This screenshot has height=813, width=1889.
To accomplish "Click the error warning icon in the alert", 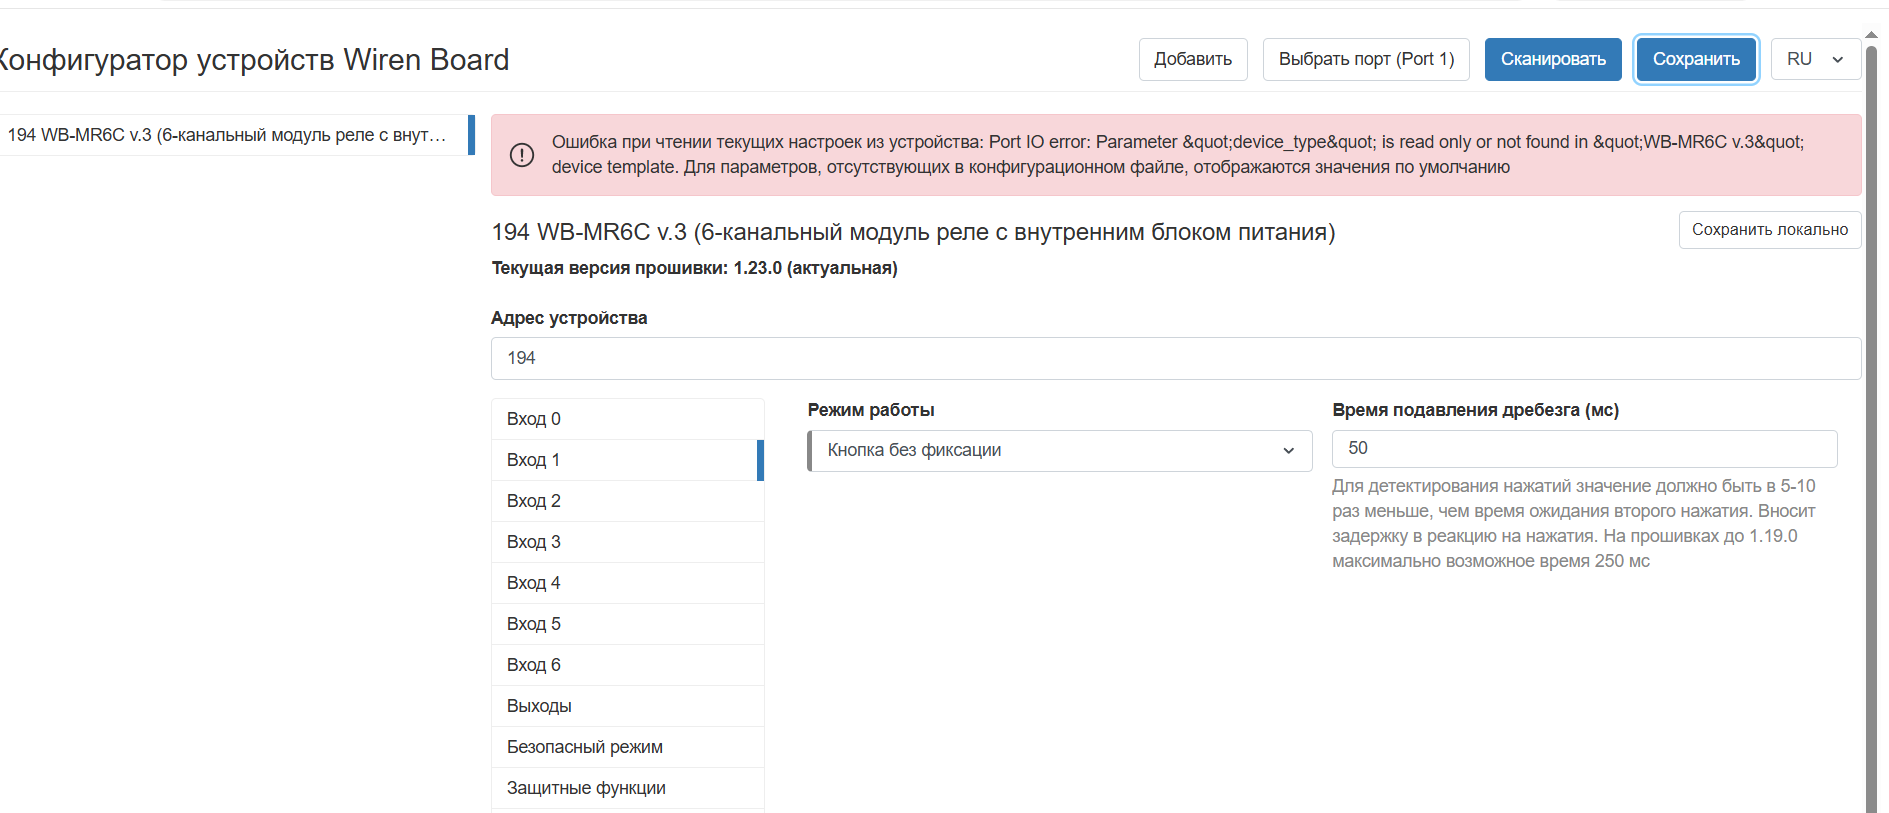I will click(x=522, y=155).
